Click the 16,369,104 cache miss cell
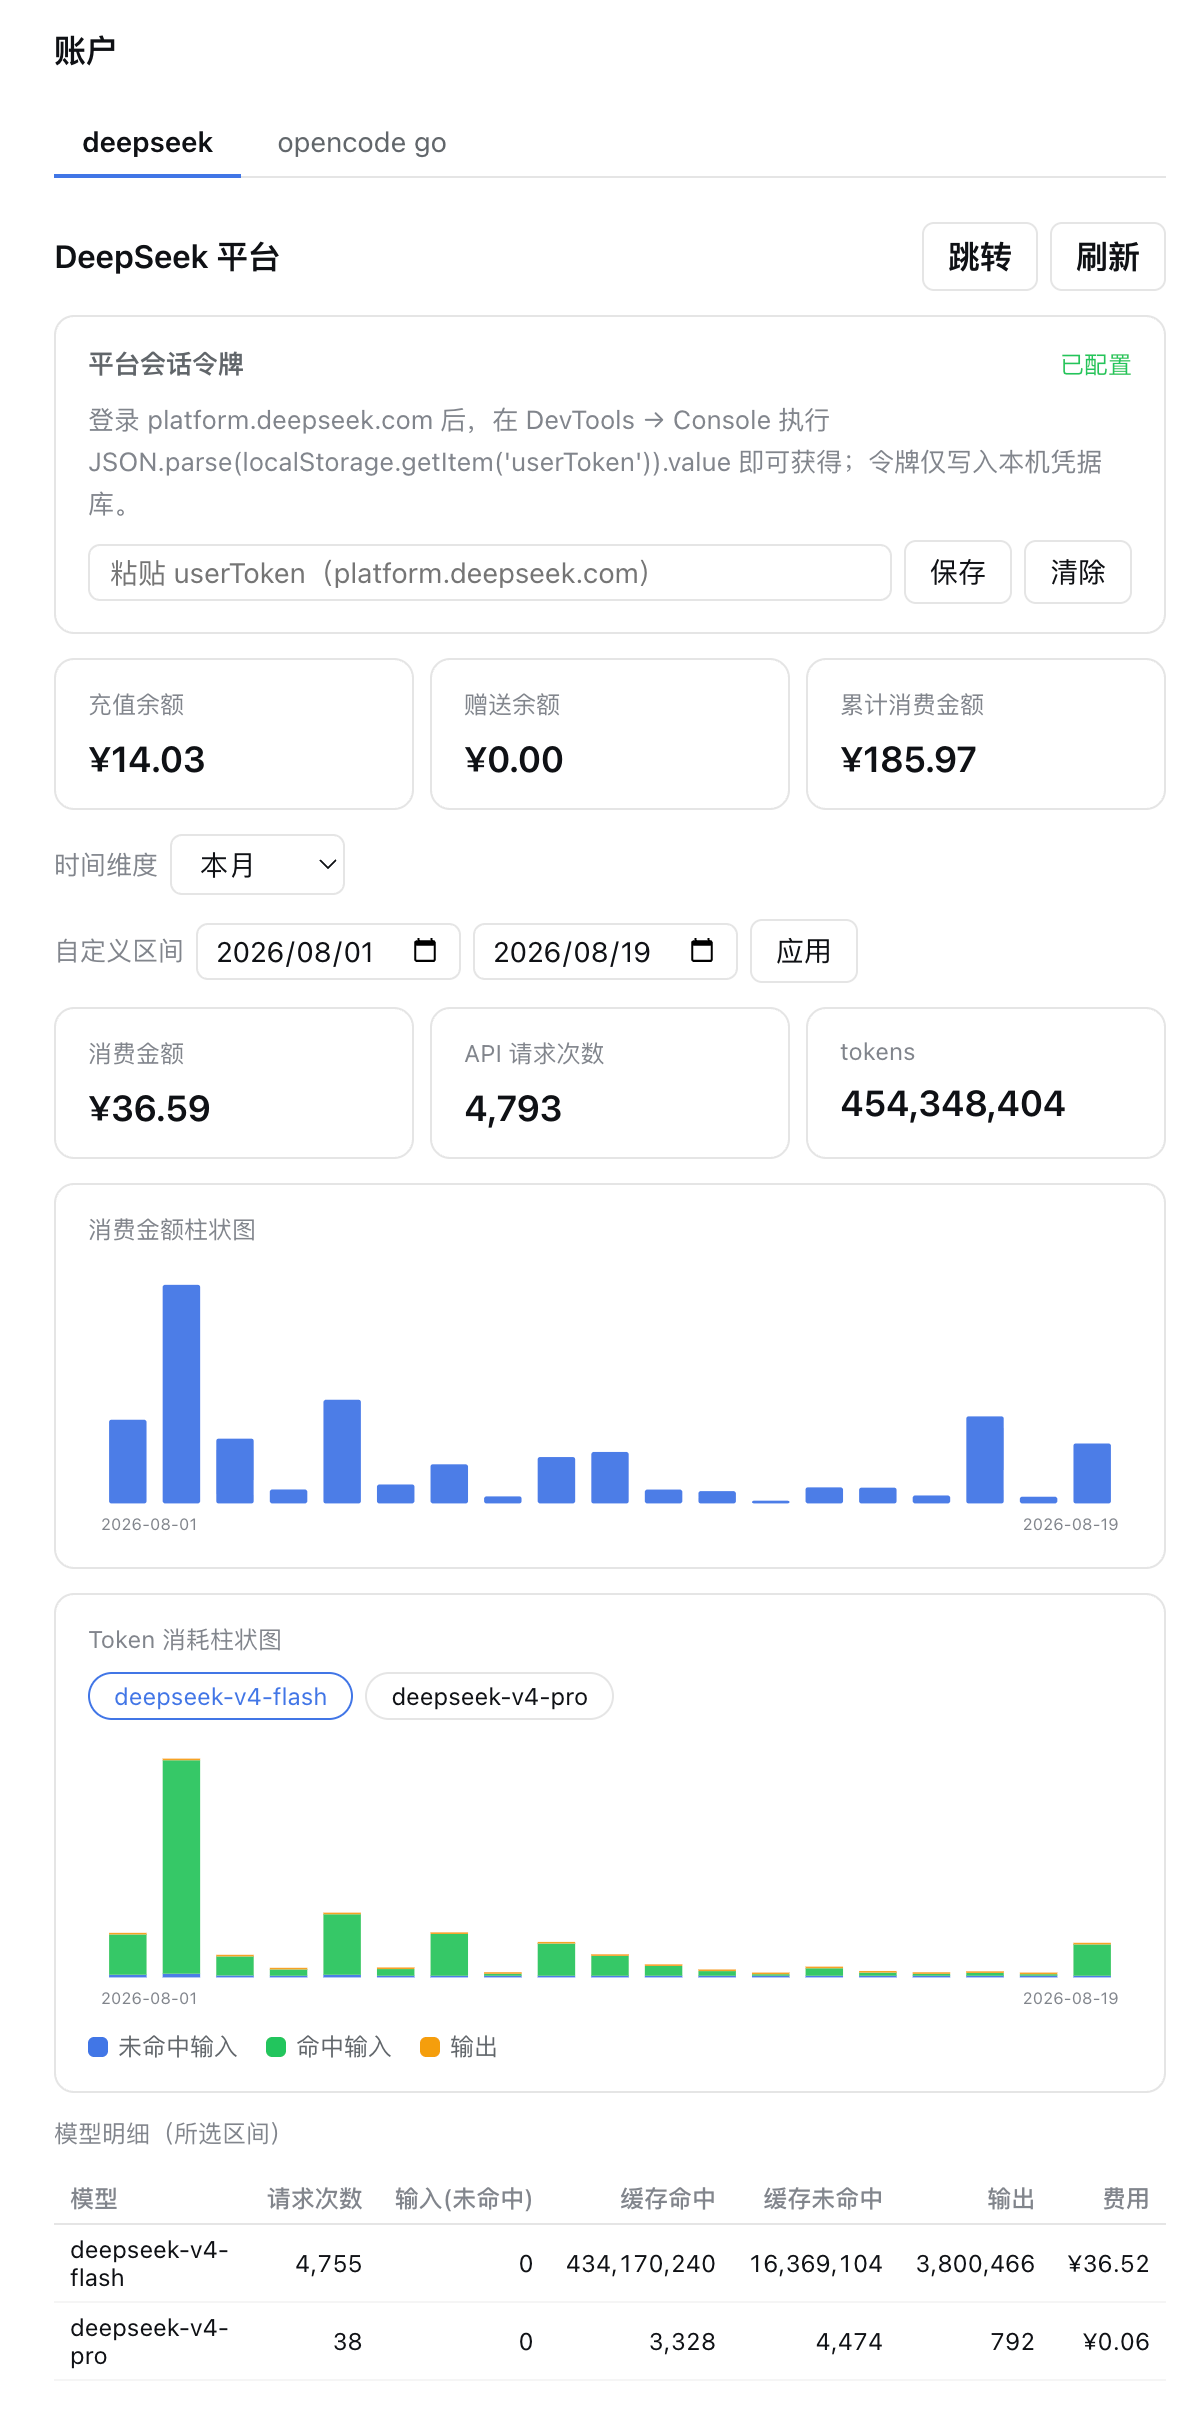1198x2422 pixels. point(816,2264)
